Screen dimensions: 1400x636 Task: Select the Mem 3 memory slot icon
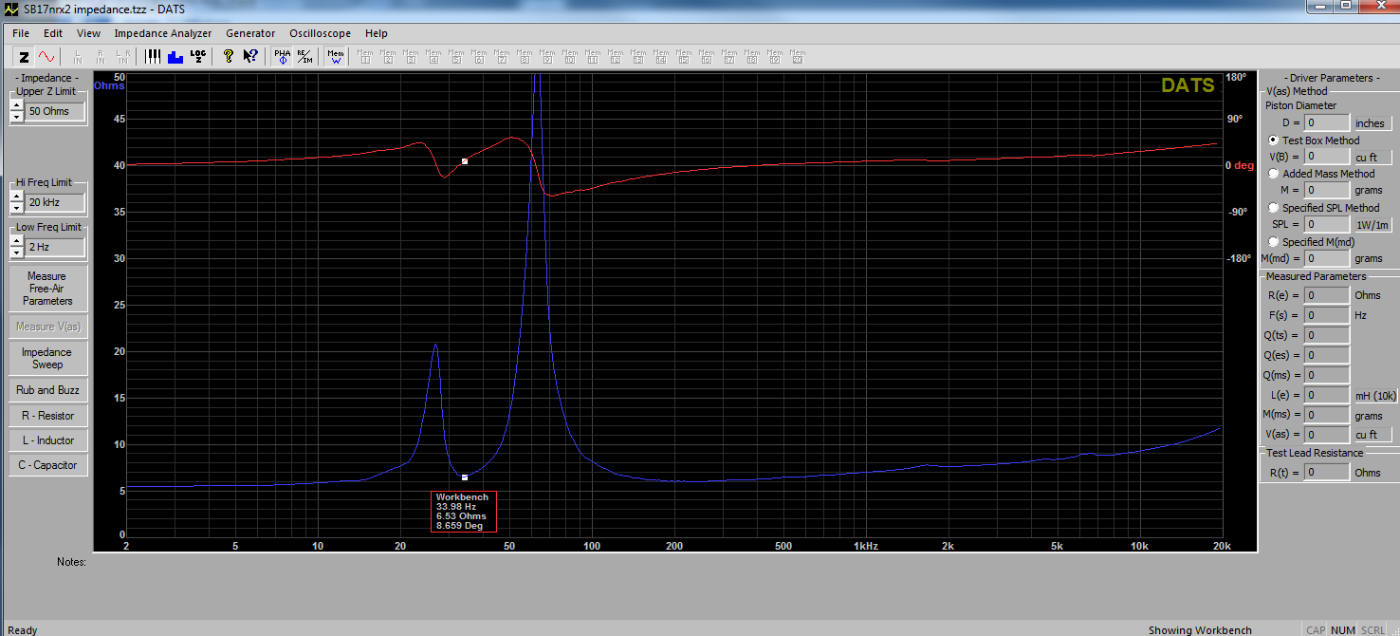[x=411, y=57]
